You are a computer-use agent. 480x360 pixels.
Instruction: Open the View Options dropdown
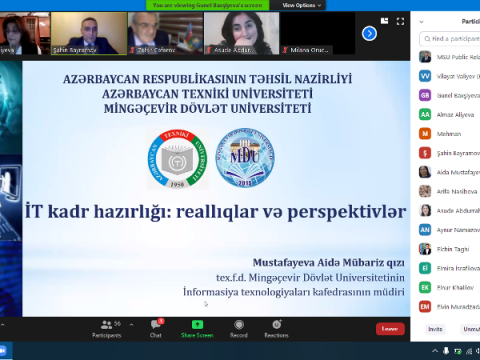(x=301, y=5)
